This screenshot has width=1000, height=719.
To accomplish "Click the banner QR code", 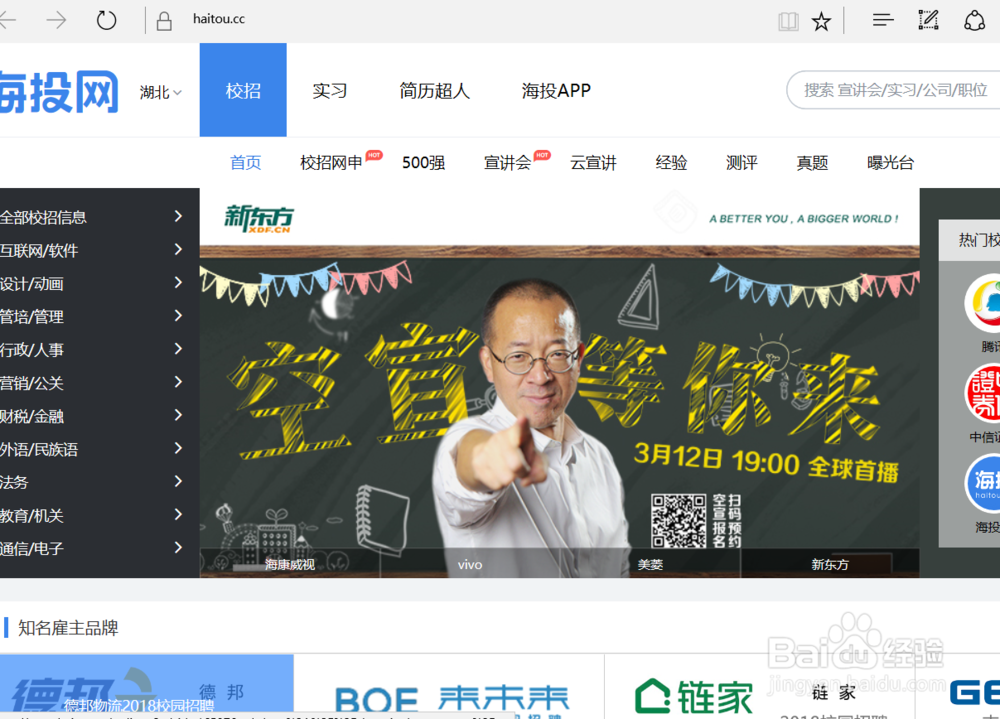I will pyautogui.click(x=679, y=521).
